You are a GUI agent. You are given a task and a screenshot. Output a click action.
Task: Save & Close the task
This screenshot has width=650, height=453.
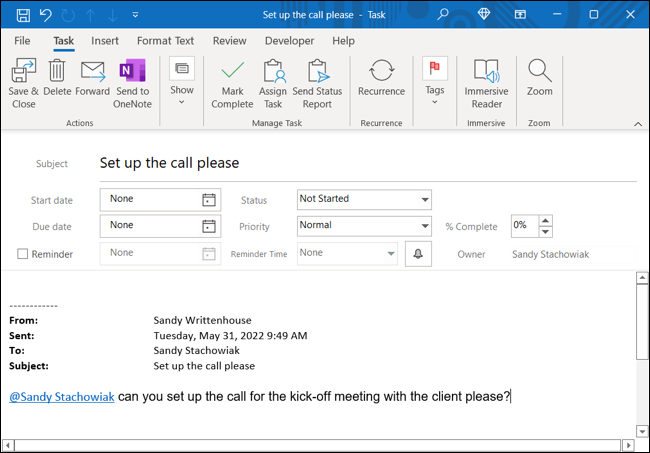click(24, 84)
